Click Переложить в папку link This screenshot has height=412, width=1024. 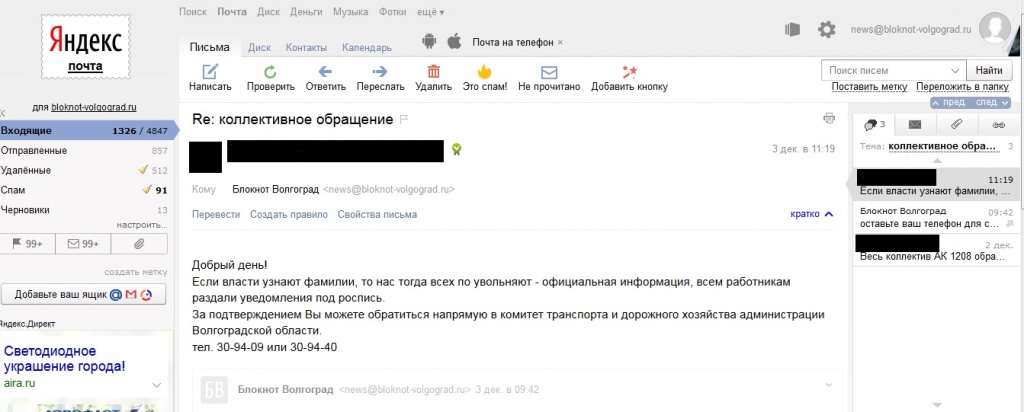point(963,87)
